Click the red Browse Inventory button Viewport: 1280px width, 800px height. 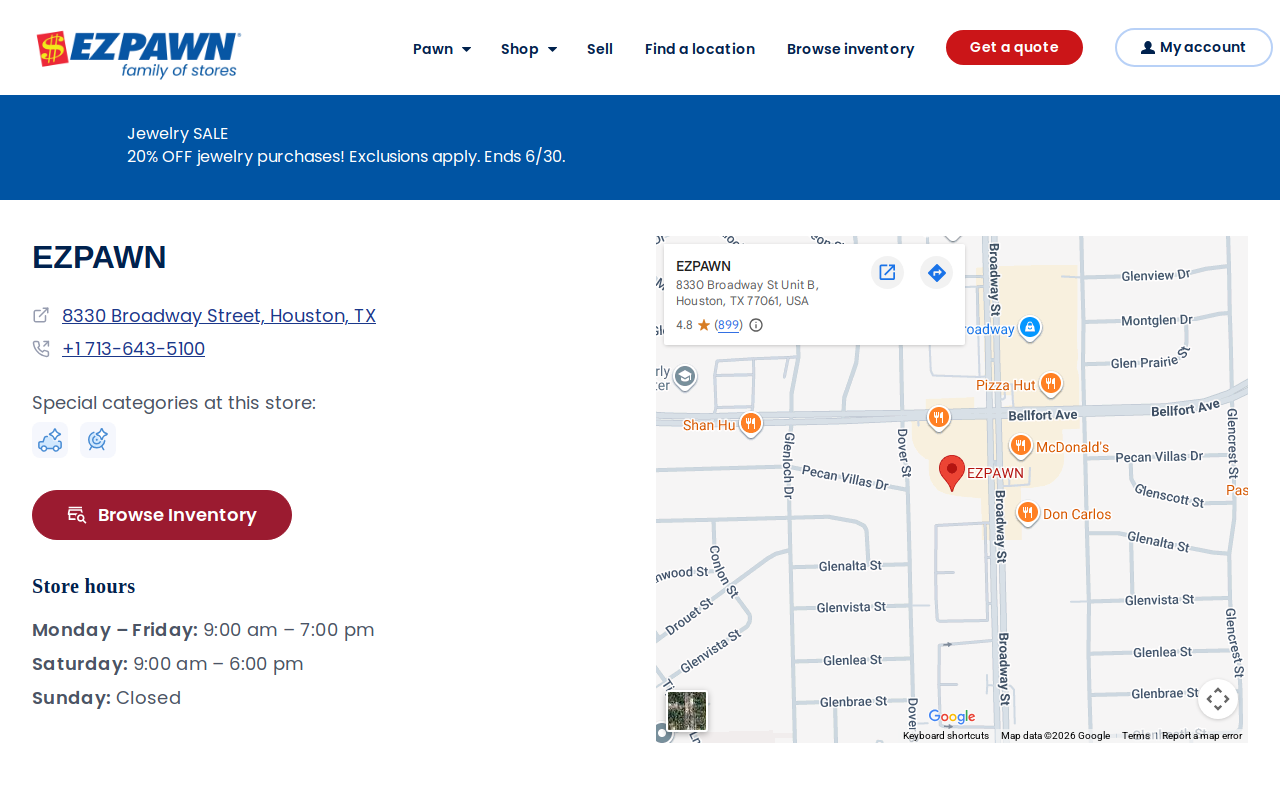[x=162, y=515]
